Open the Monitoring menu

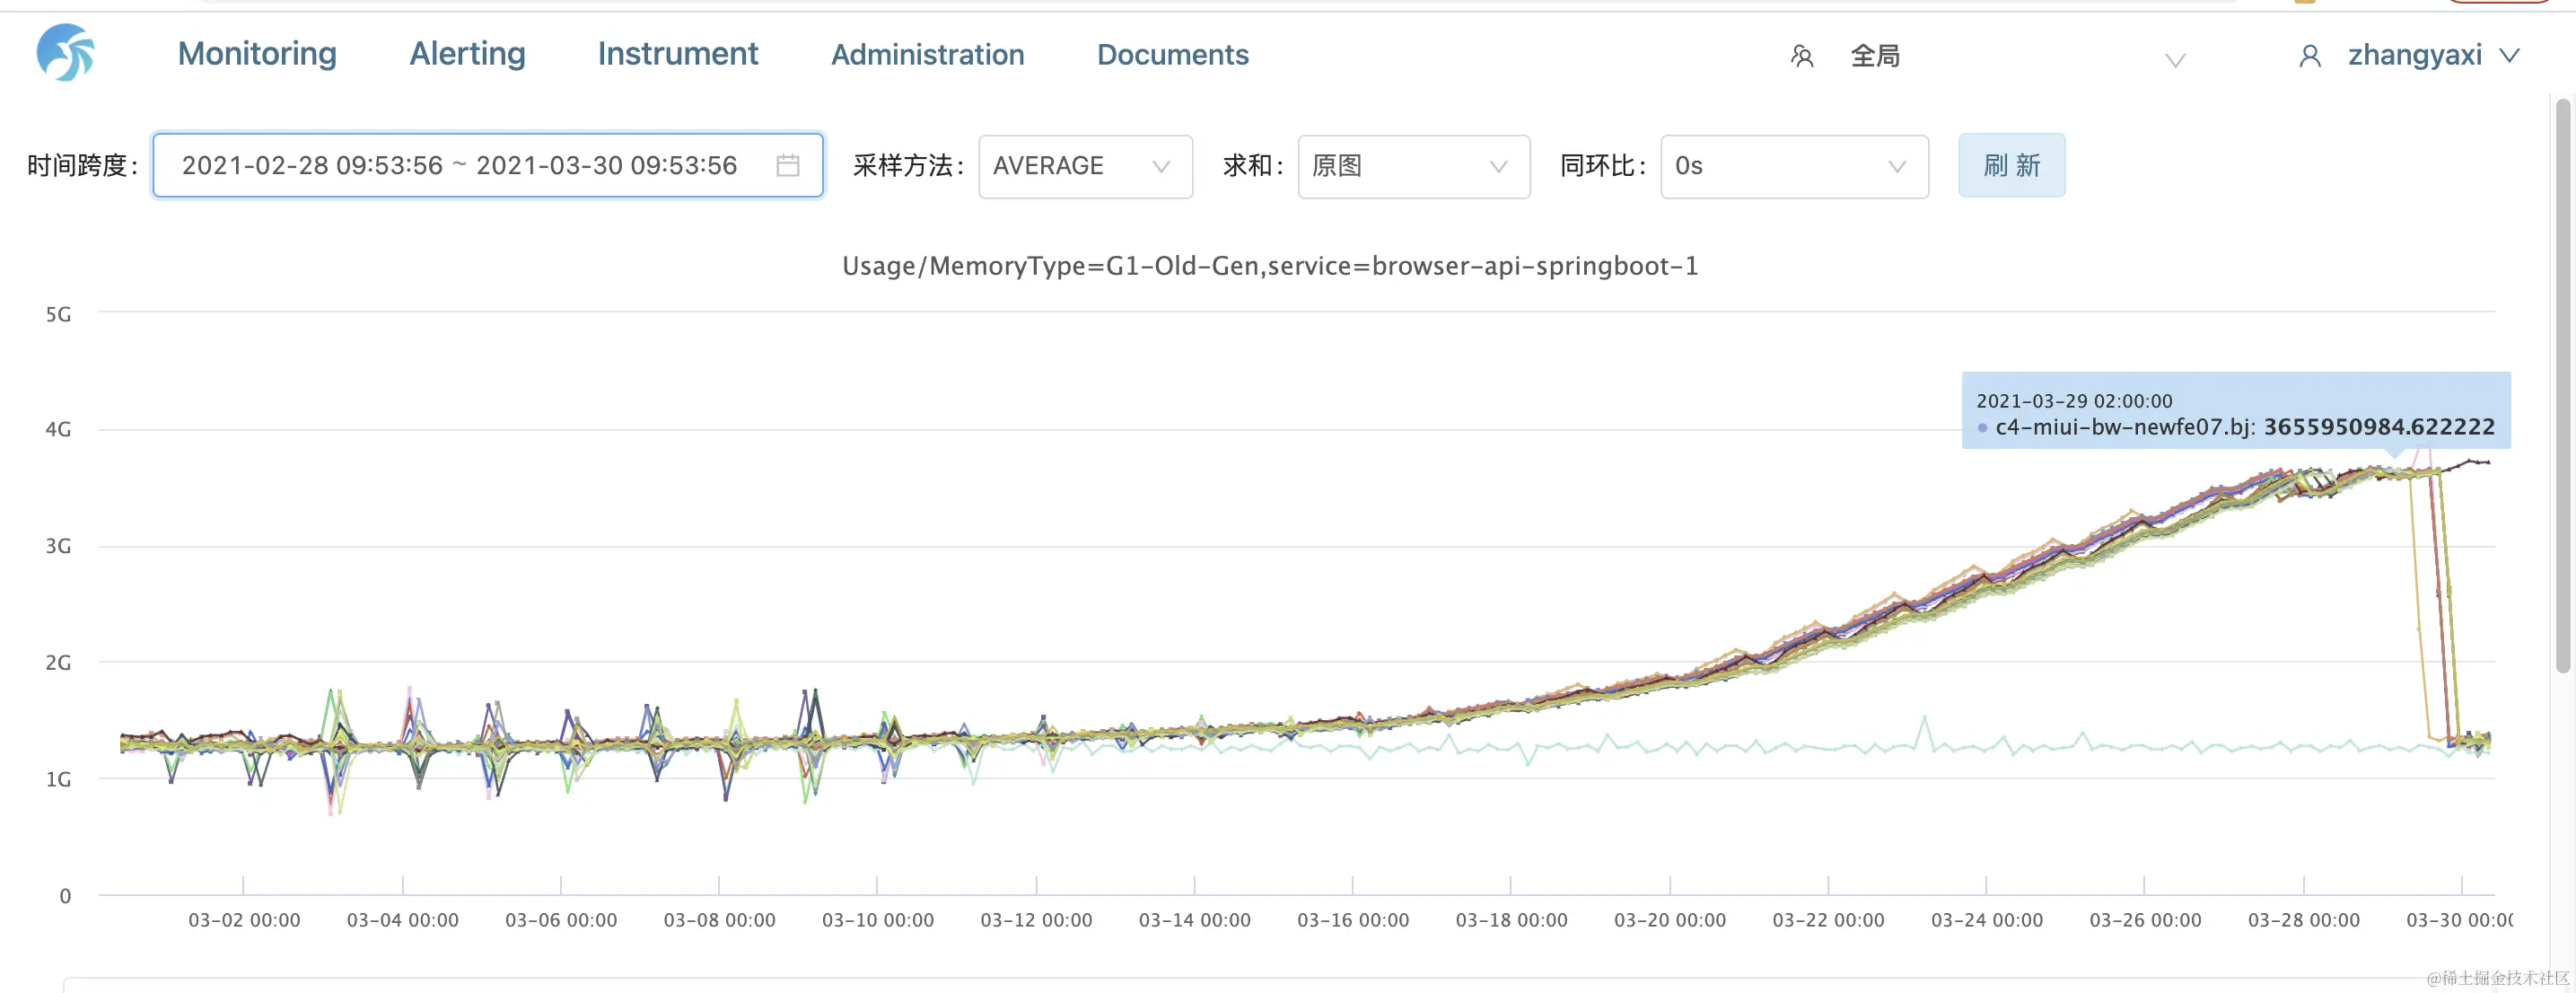click(x=257, y=54)
